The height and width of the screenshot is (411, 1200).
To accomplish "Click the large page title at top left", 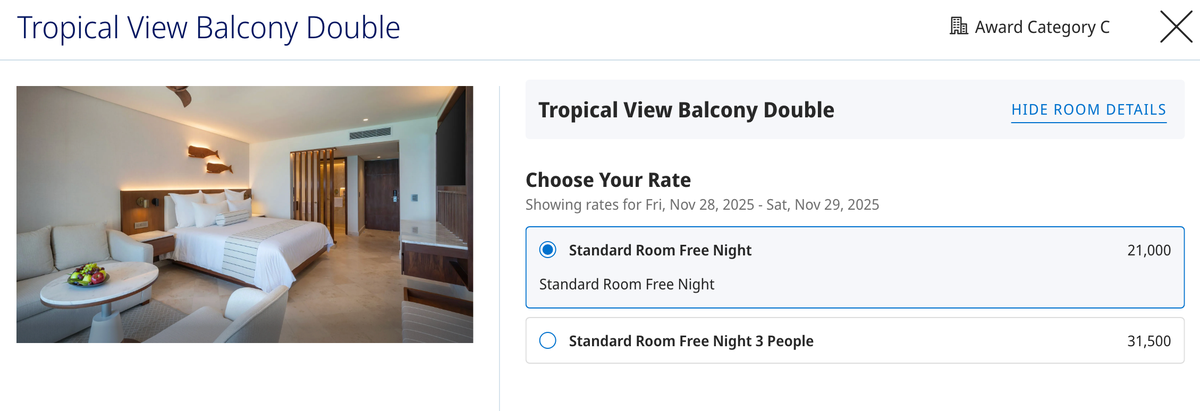I will (x=209, y=27).
